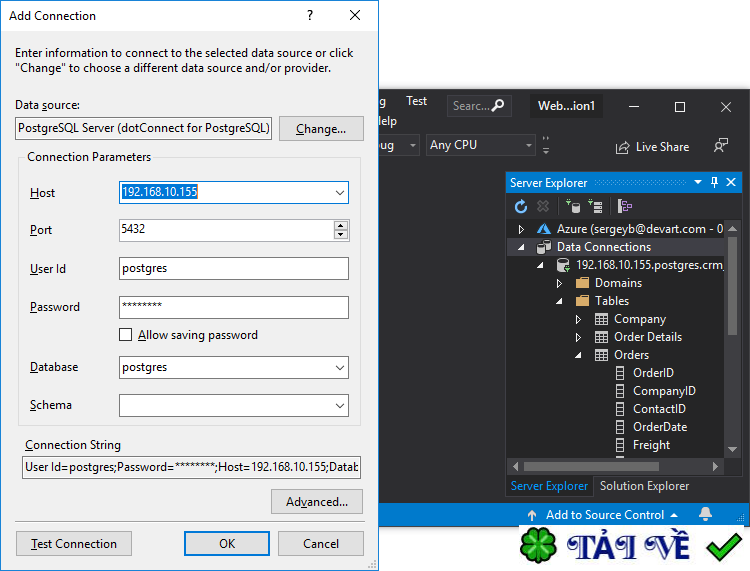This screenshot has height=571, width=750.
Task: Switch to the Server Explorer tab
Action: [549, 486]
